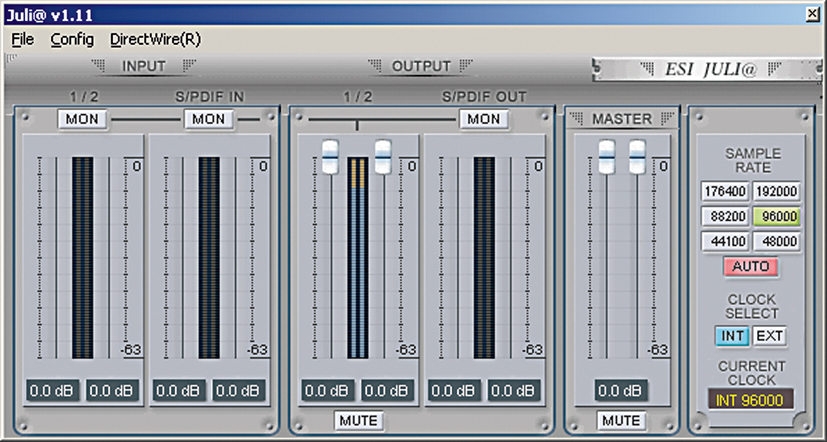The image size is (827, 442).
Task: Select 192000 sample rate
Action: coord(776,191)
